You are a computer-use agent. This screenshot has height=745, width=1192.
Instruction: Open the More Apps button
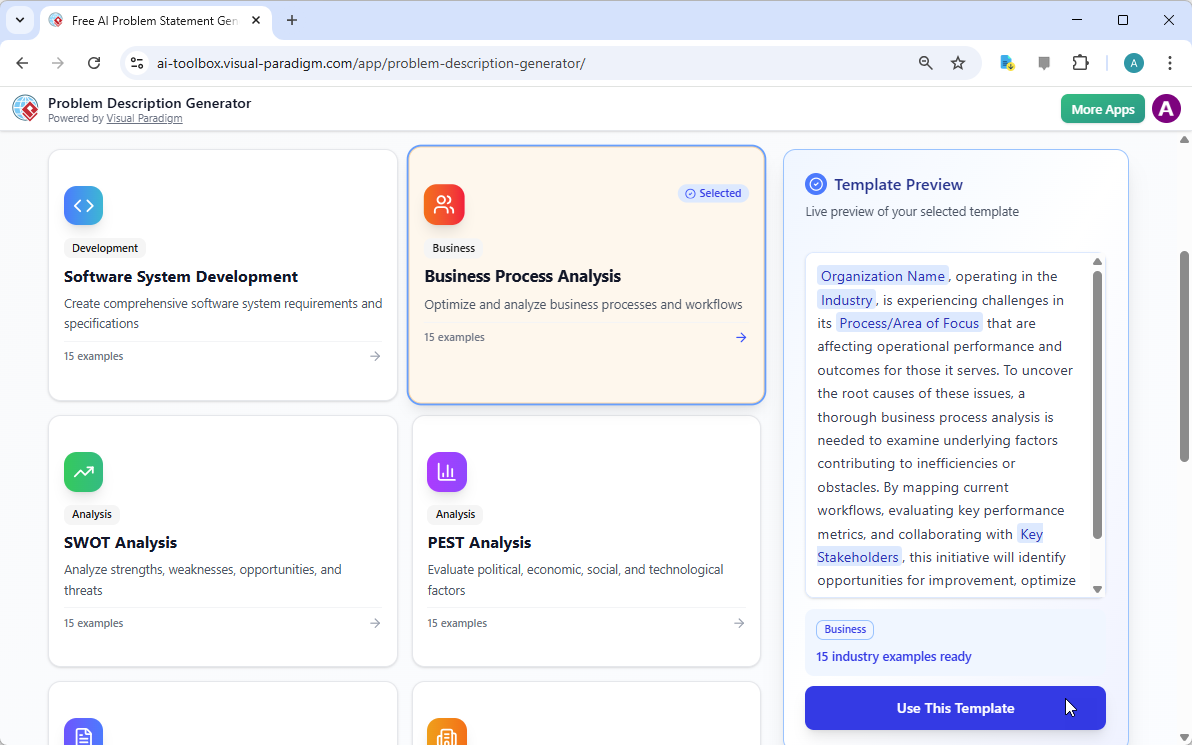[1102, 108]
